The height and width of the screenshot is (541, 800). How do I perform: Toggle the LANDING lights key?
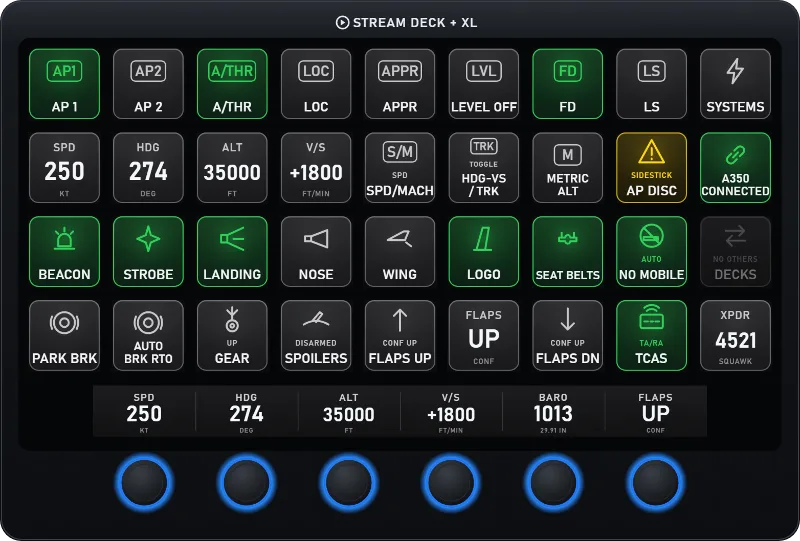pyautogui.click(x=232, y=252)
